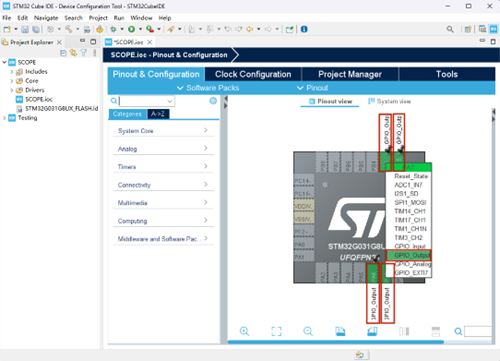The image size is (500, 361).
Task: Switch to the Tools tab
Action: (x=447, y=74)
